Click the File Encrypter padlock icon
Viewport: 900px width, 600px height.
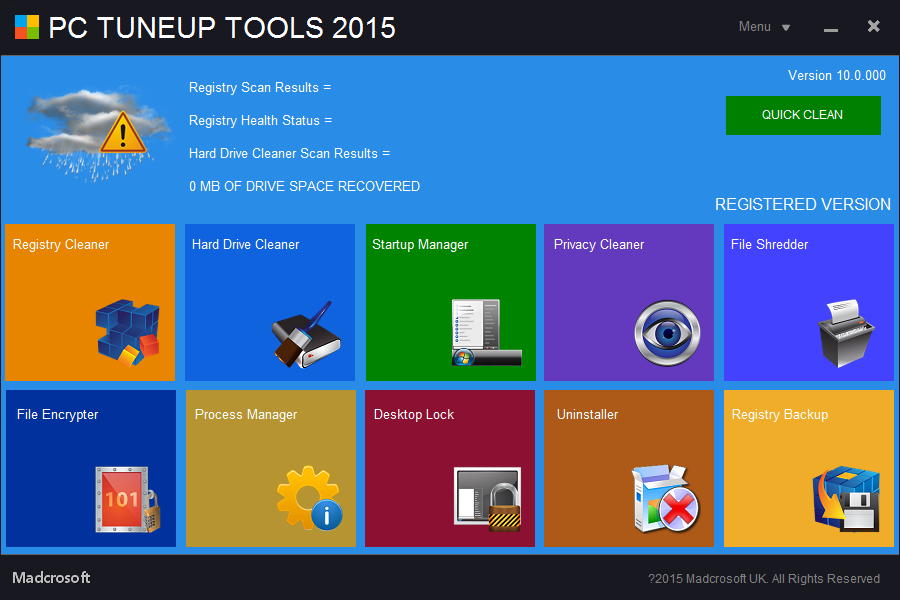click(x=127, y=500)
